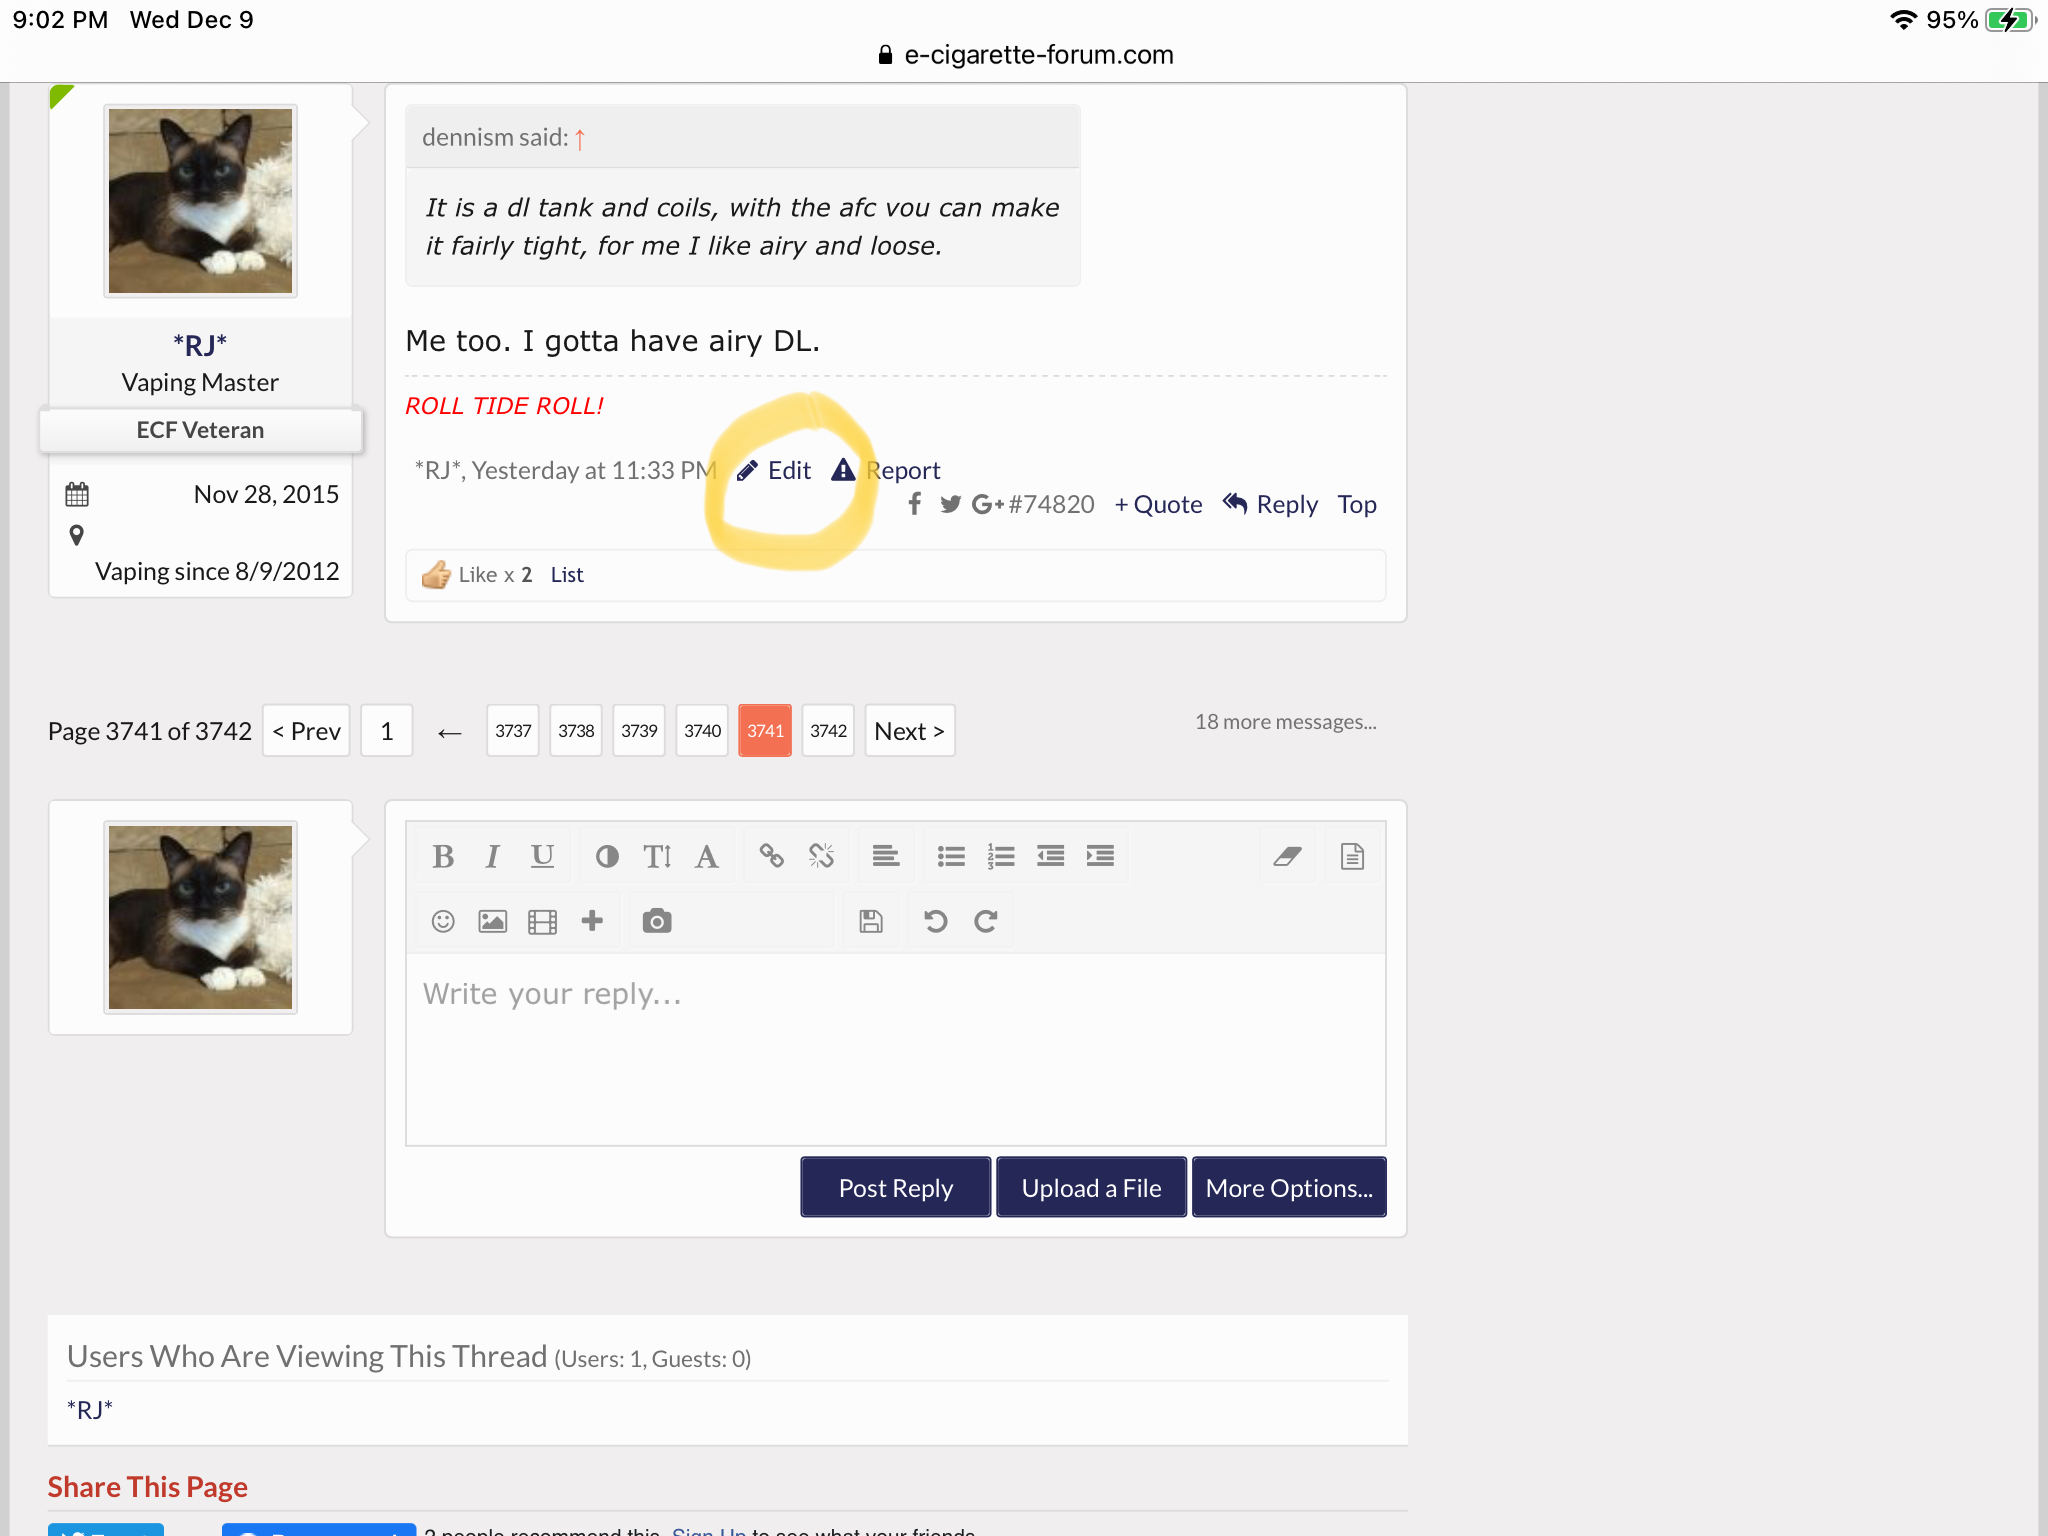Reply to the post
Viewport: 2048px width, 1536px height.
(1271, 504)
